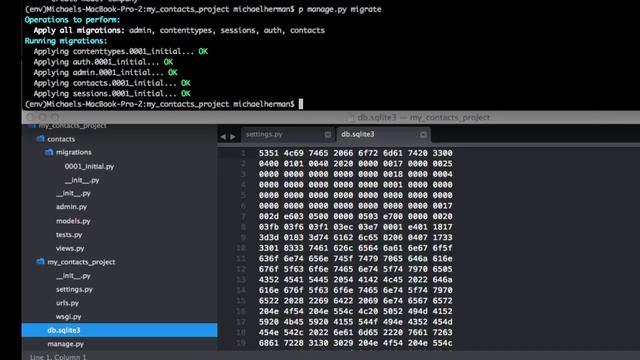
Task: Click hex value 3300 on line 1
Action: pyautogui.click(x=442, y=153)
